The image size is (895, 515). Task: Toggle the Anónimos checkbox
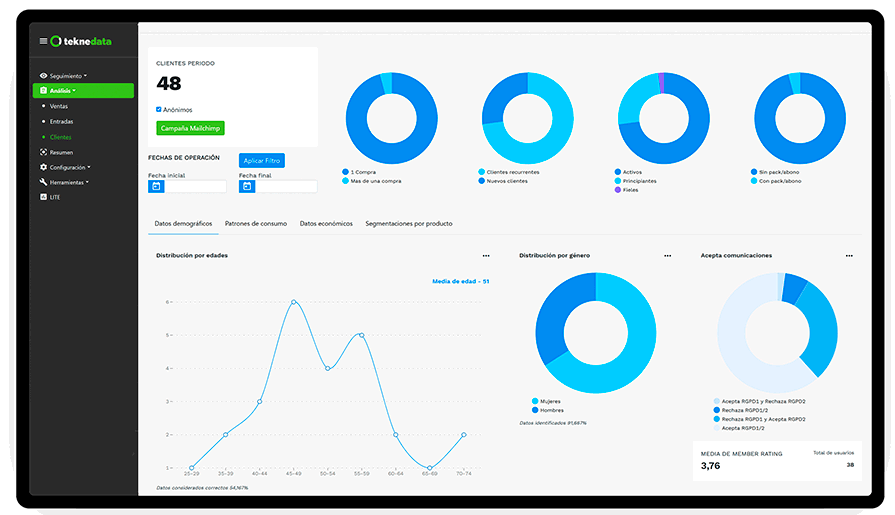pos(159,109)
